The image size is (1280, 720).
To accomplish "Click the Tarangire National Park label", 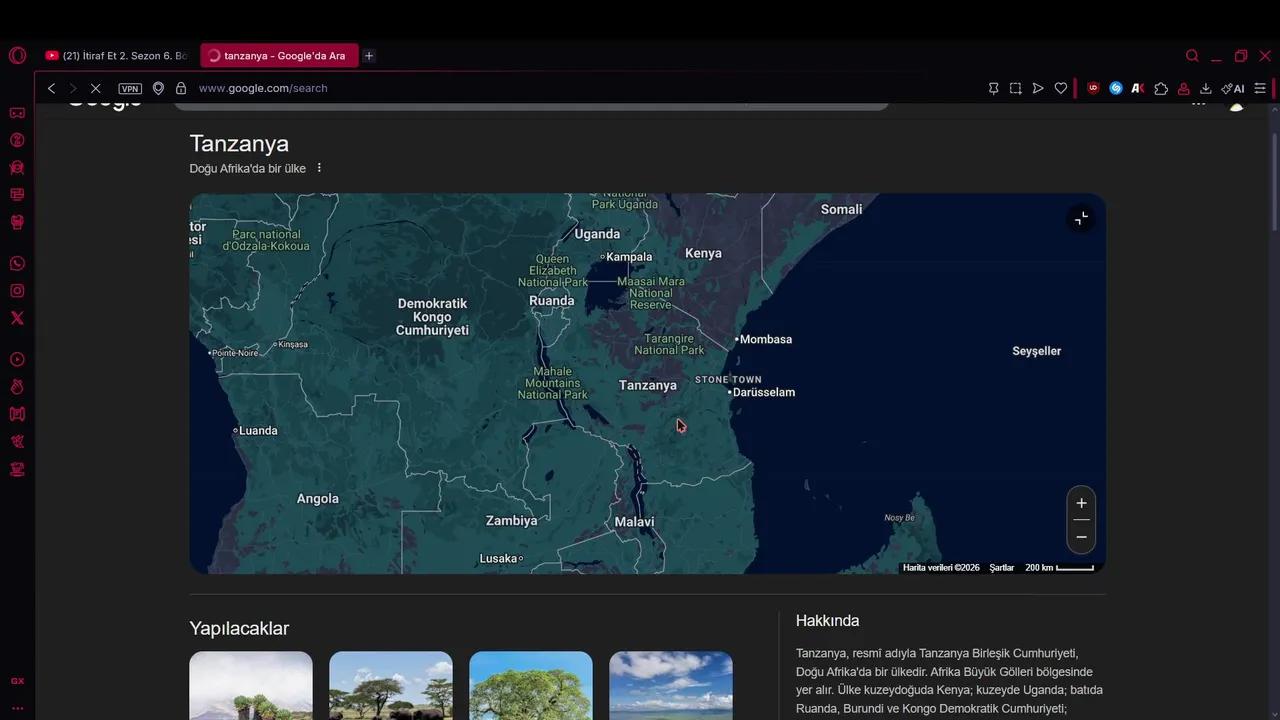I will pyautogui.click(x=669, y=344).
